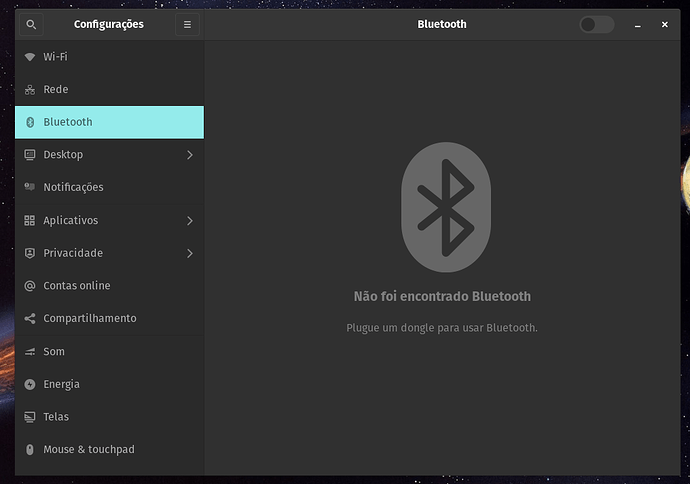
Task: Toggle the Bluetooth switch in the header
Action: [x=597, y=24]
